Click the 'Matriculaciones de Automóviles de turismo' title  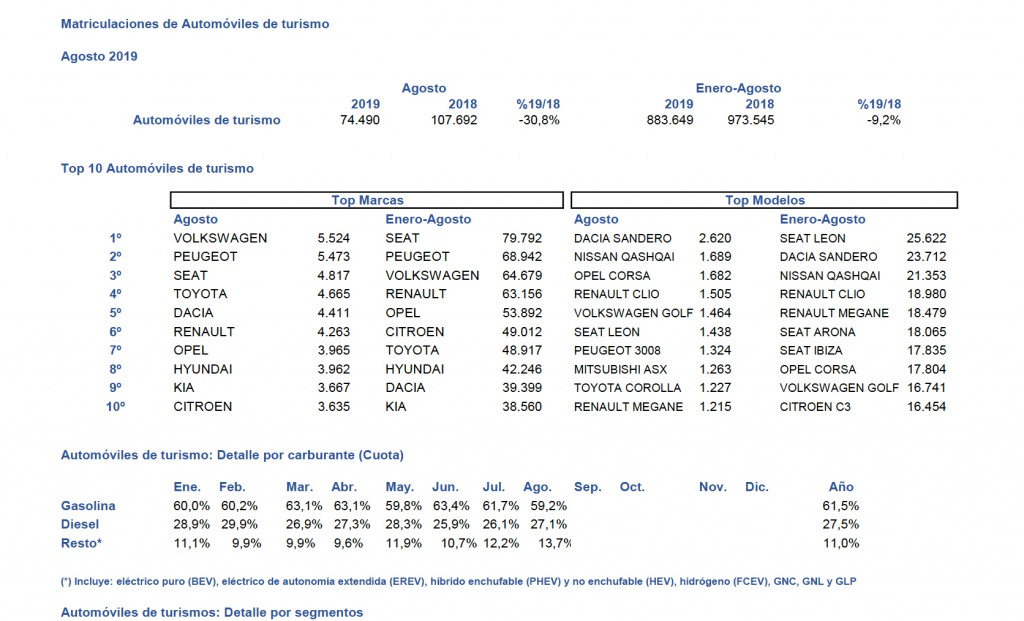coord(195,23)
